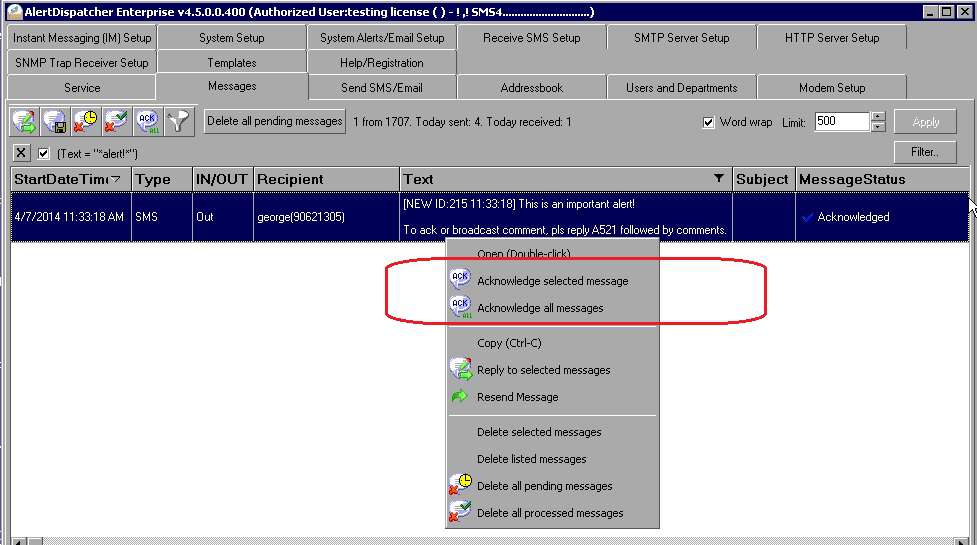Image resolution: width=977 pixels, height=545 pixels.
Task: Switch to the Addressbook tab
Action: [531, 88]
